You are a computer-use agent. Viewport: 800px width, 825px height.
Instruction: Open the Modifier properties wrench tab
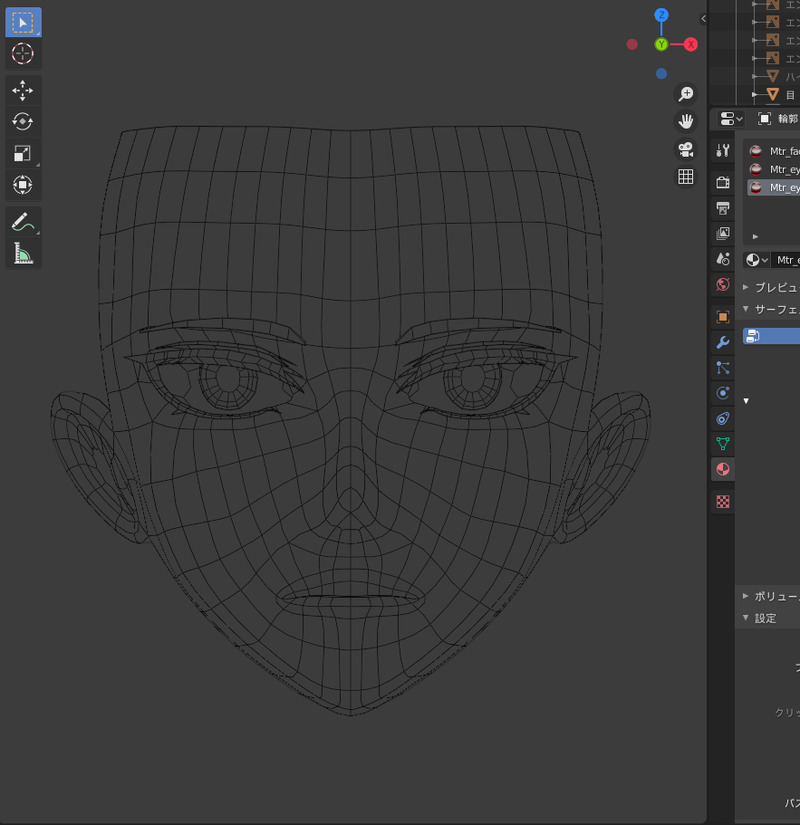[x=723, y=342]
